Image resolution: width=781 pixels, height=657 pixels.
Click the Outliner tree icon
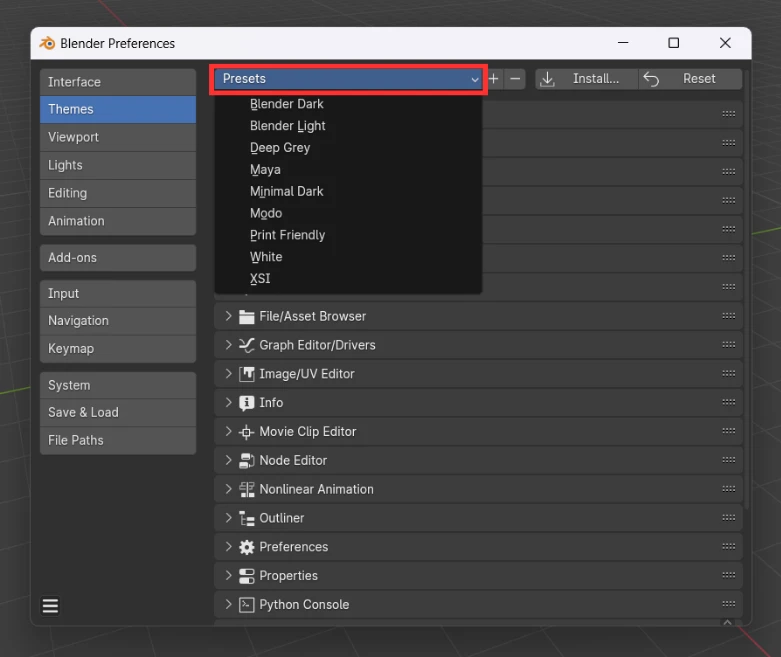[247, 519]
